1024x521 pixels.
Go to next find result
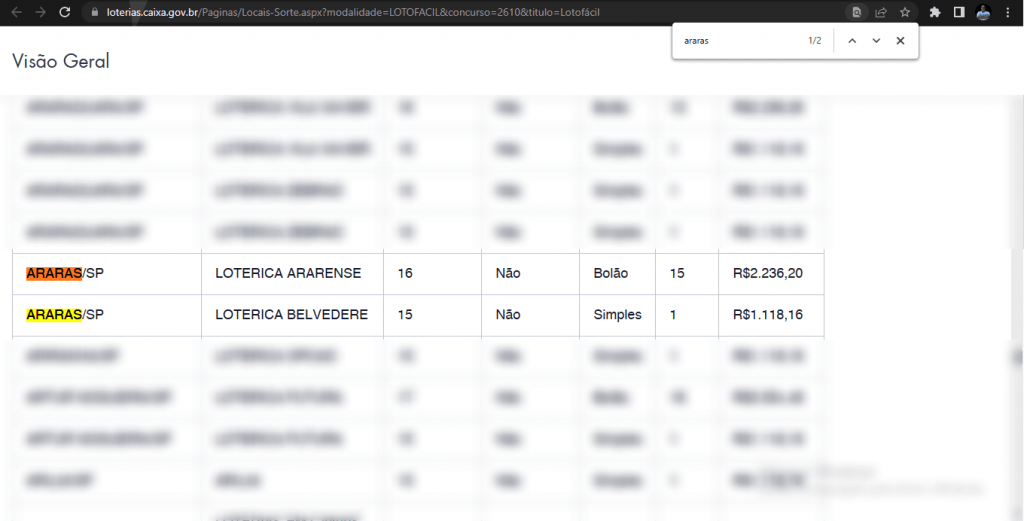click(x=876, y=41)
